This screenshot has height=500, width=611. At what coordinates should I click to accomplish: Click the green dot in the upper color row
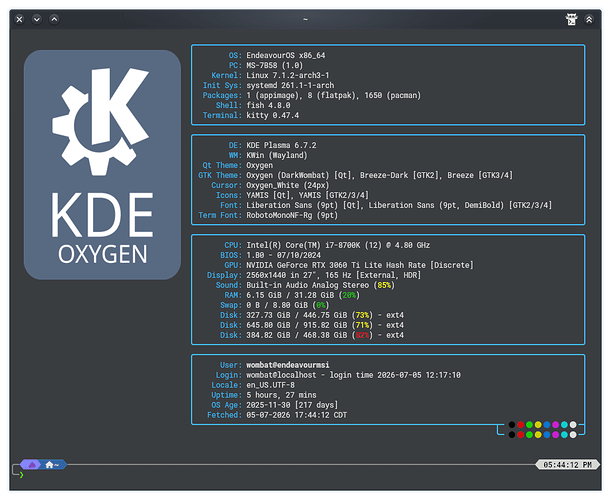coord(529,425)
